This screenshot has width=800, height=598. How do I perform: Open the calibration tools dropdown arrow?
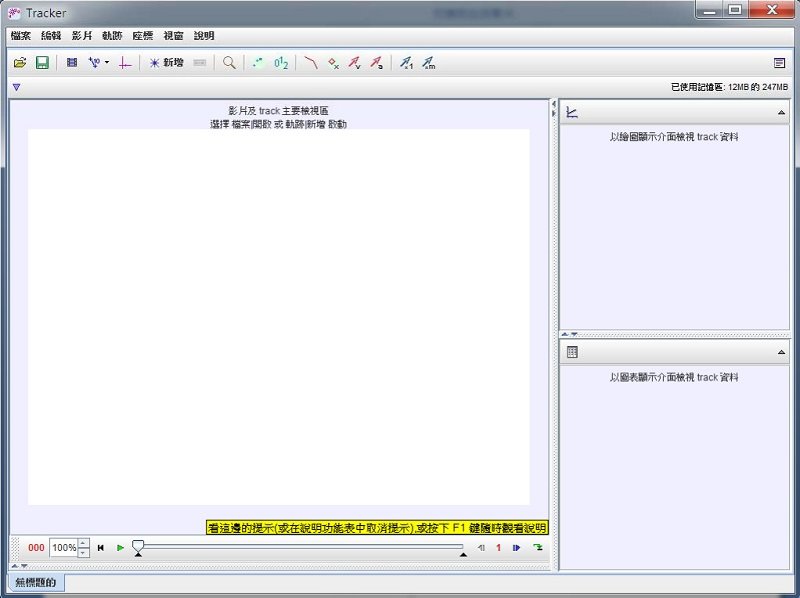coord(107,63)
